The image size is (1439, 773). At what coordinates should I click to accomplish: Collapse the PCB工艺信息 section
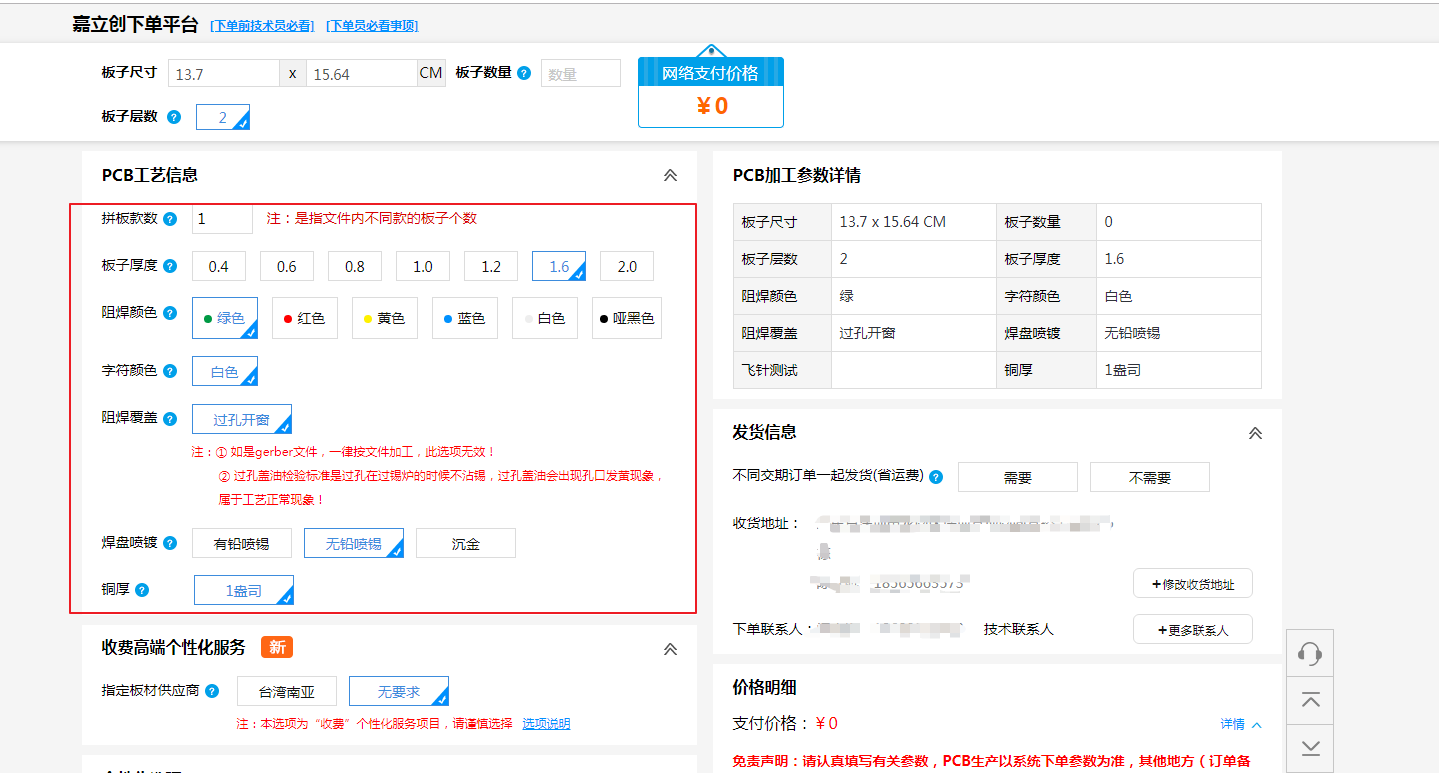670,176
